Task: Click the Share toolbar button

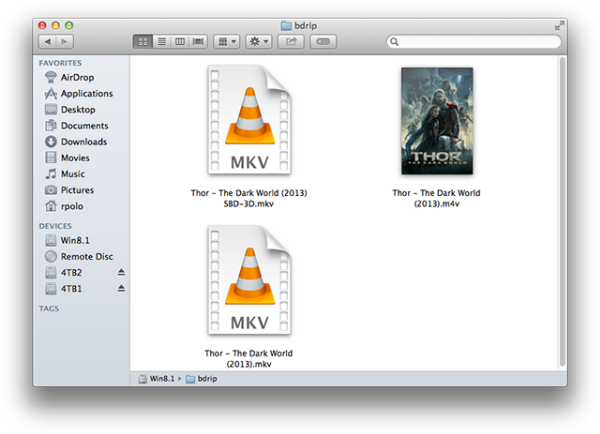Action: tap(291, 41)
